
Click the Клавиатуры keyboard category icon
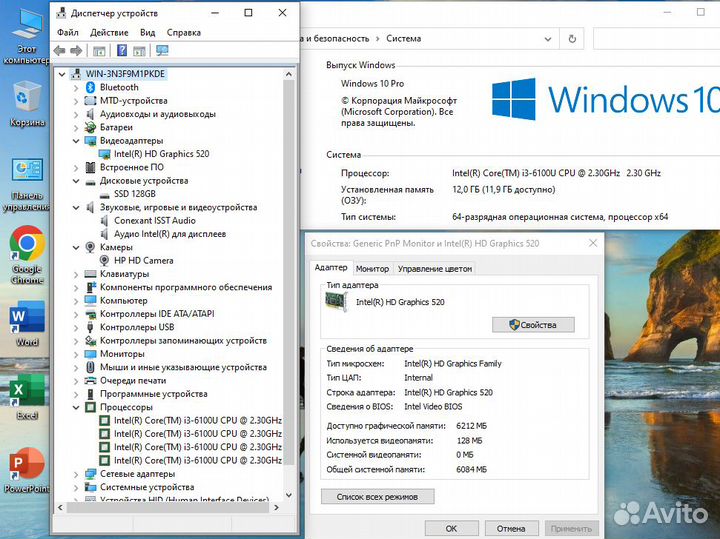(90, 274)
